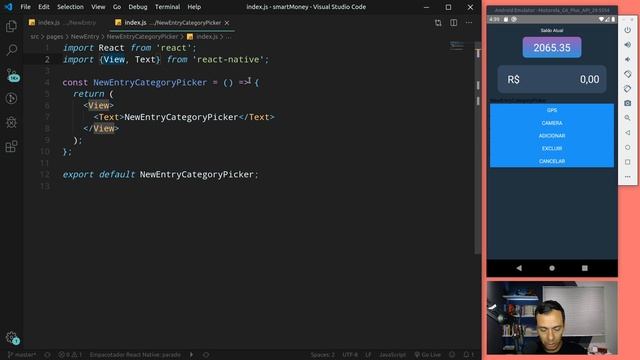This screenshot has height=360, width=640.
Task: Click the errors and warnings count in the status bar
Action: tap(70, 355)
